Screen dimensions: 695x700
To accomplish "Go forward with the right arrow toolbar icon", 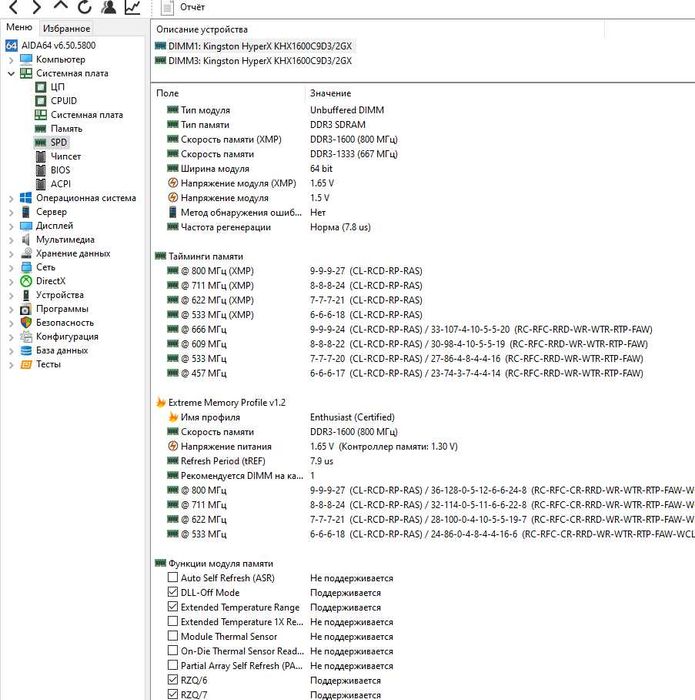I will point(37,6).
